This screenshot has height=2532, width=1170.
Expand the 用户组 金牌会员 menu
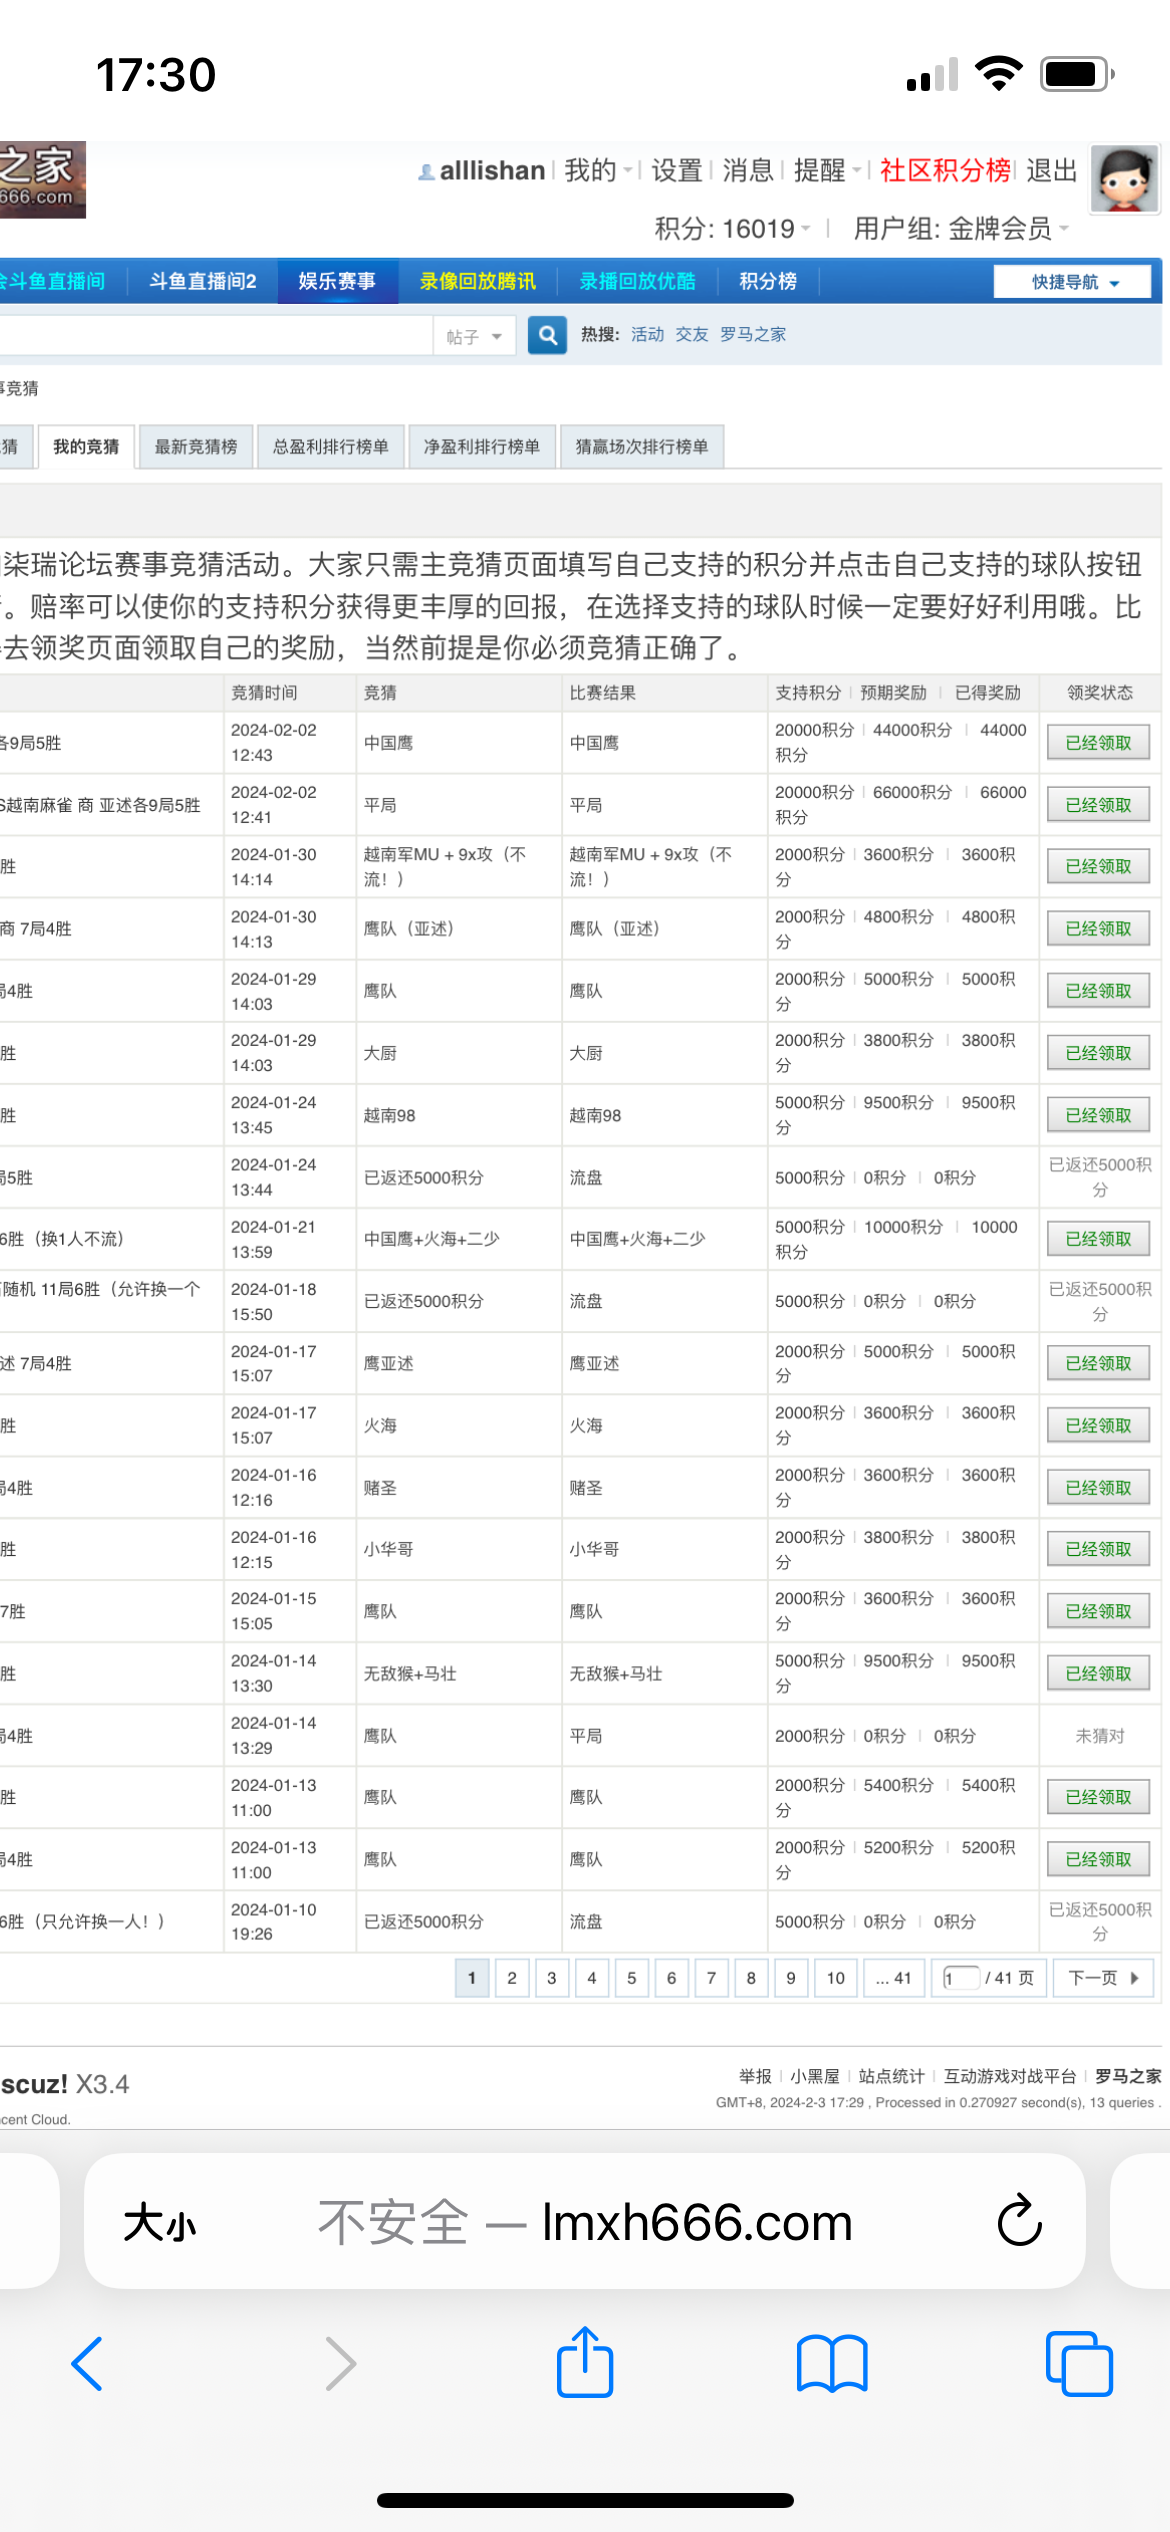[x=960, y=229]
